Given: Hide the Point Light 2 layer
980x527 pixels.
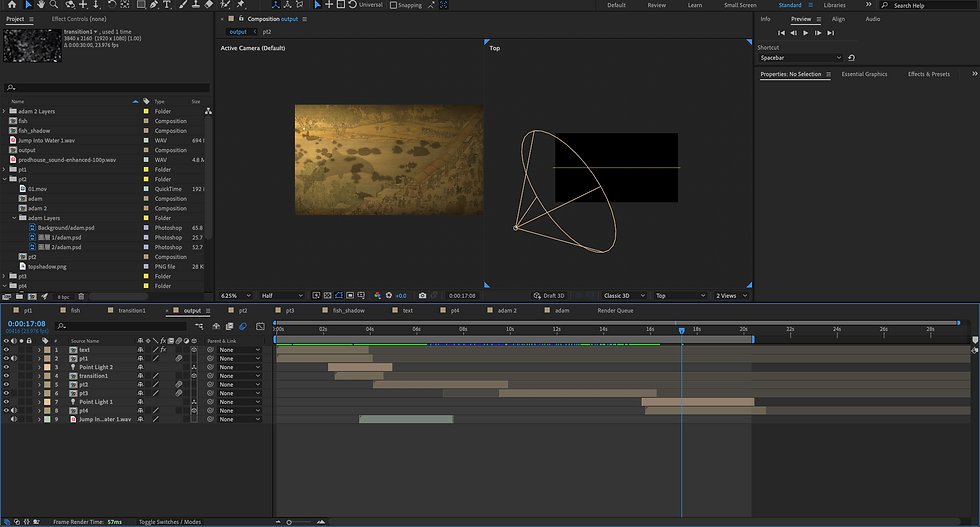Looking at the screenshot, I should click(6, 368).
